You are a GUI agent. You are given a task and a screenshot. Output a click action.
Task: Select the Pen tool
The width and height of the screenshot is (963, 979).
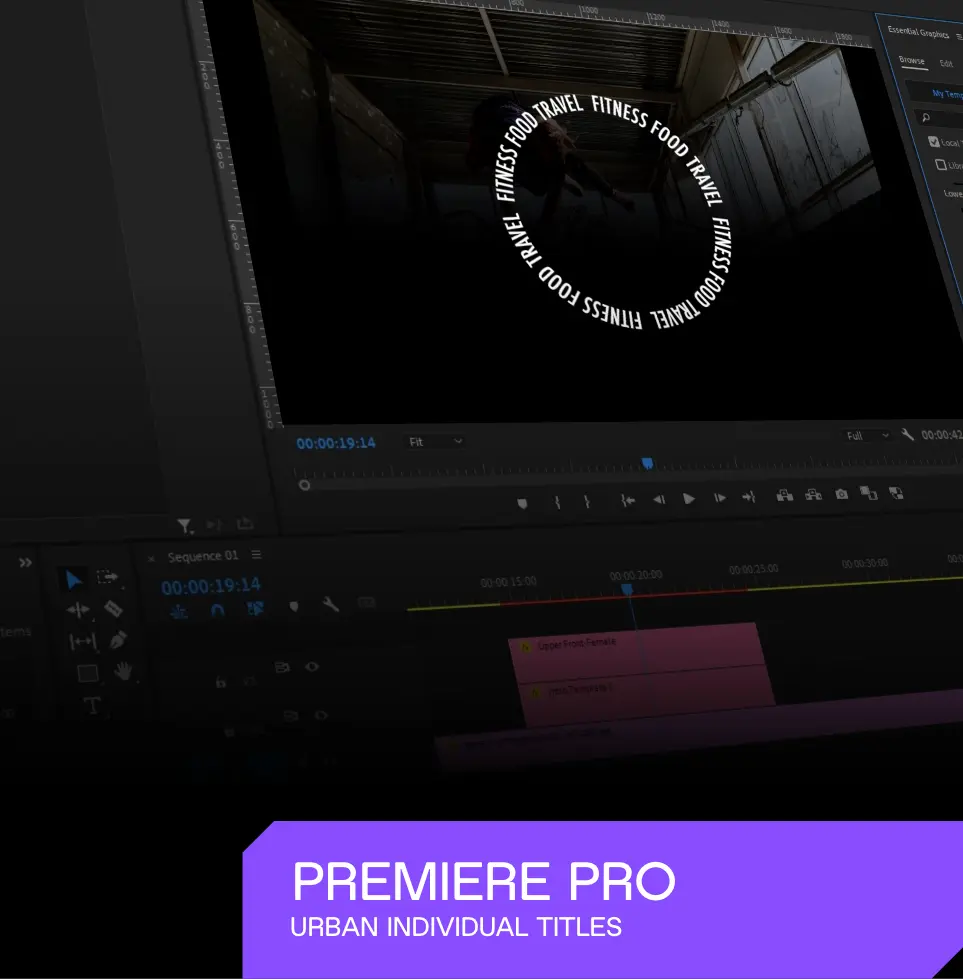(118, 640)
